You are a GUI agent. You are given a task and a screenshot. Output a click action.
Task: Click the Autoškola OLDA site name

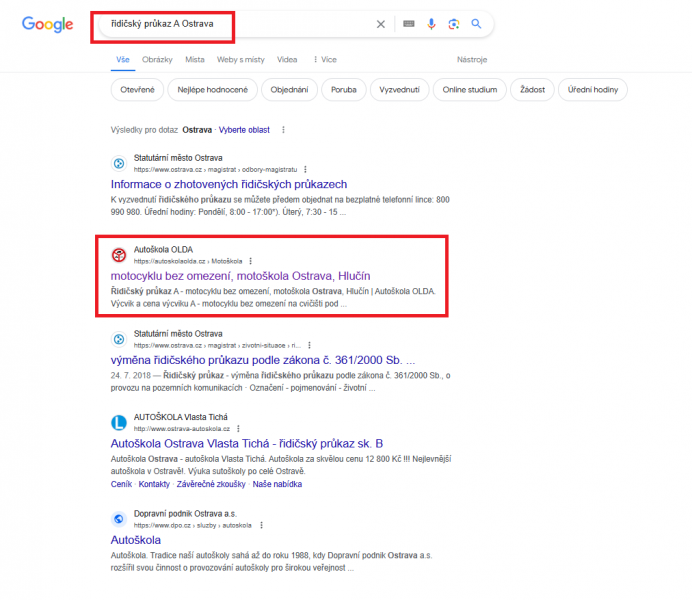pyautogui.click(x=163, y=250)
